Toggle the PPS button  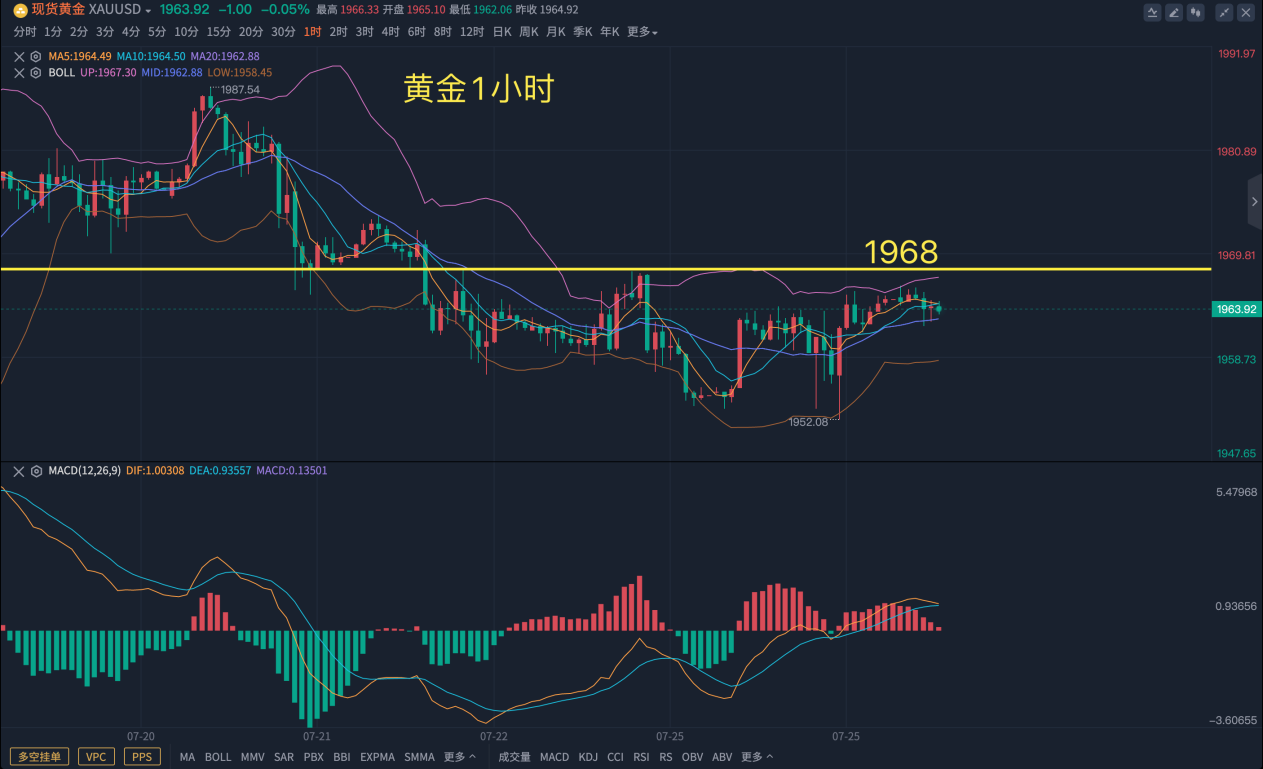click(142, 757)
